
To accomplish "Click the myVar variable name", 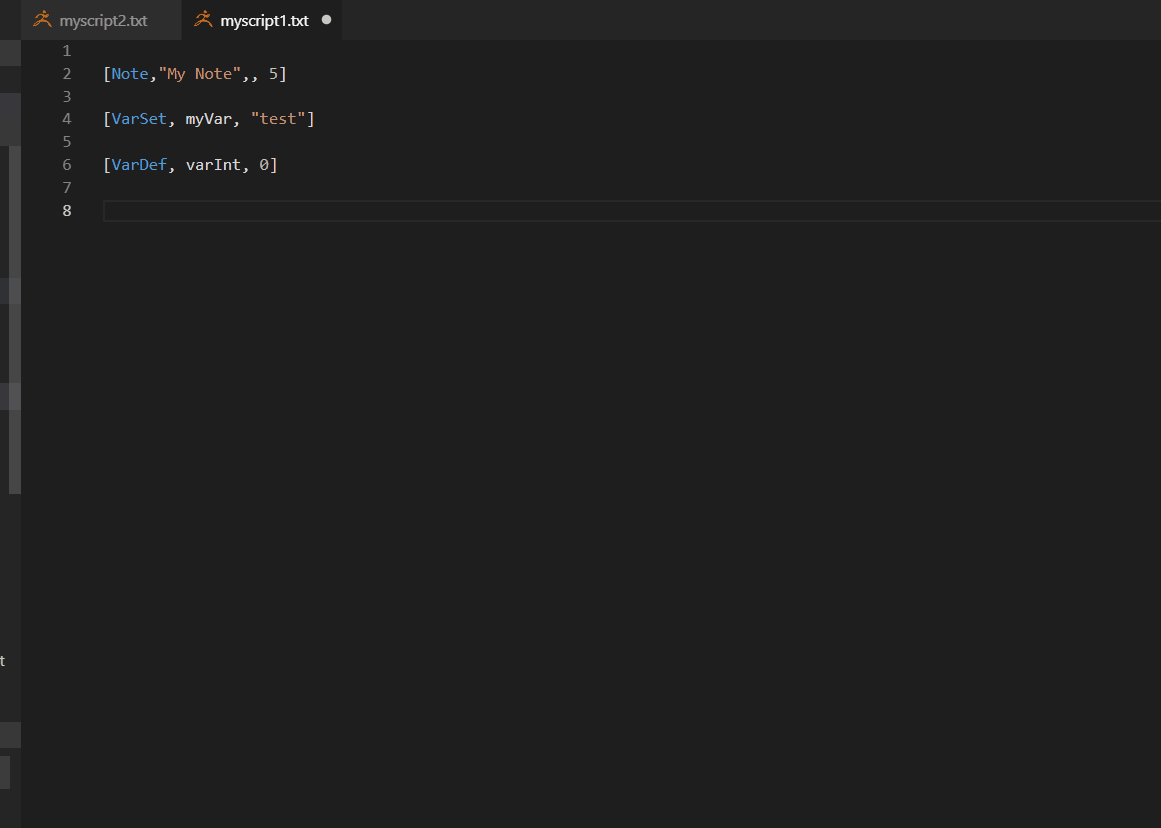I will coord(207,118).
